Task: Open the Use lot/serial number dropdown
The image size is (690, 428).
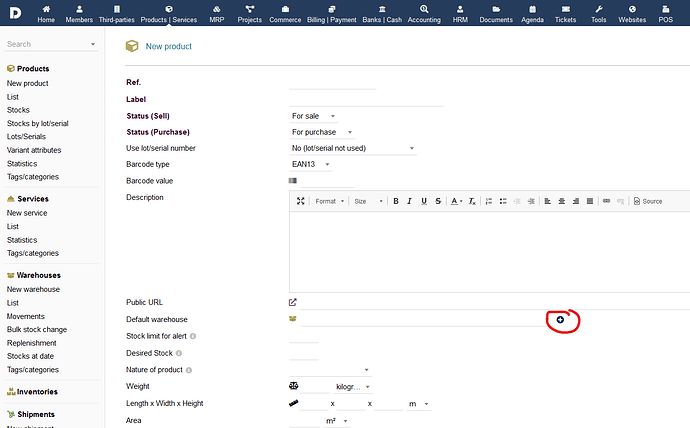Action: [x=353, y=148]
